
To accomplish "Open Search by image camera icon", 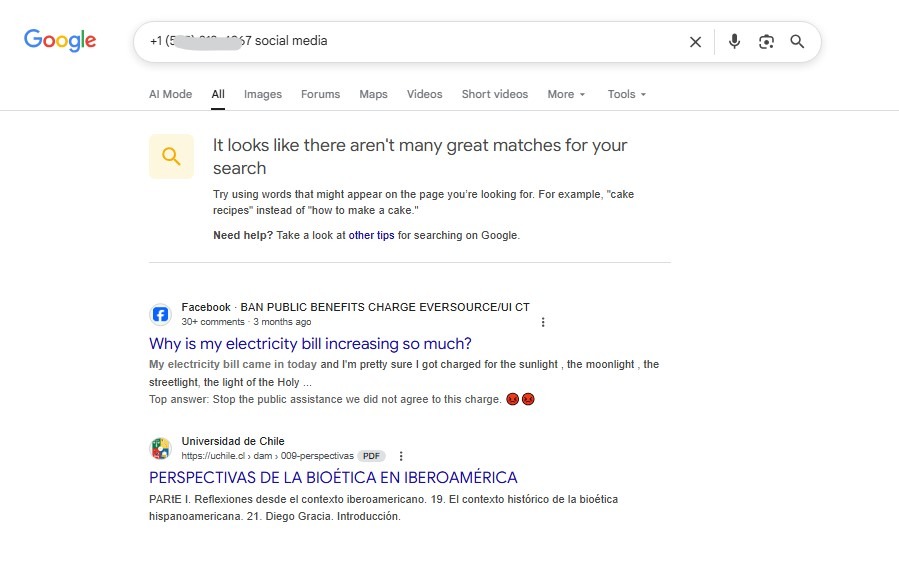I will coord(766,42).
